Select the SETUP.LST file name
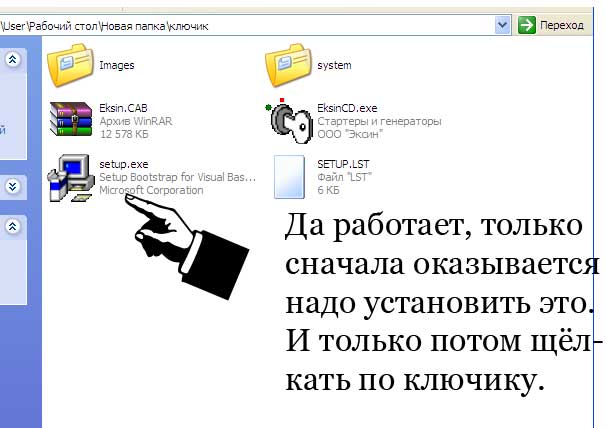 tap(343, 164)
